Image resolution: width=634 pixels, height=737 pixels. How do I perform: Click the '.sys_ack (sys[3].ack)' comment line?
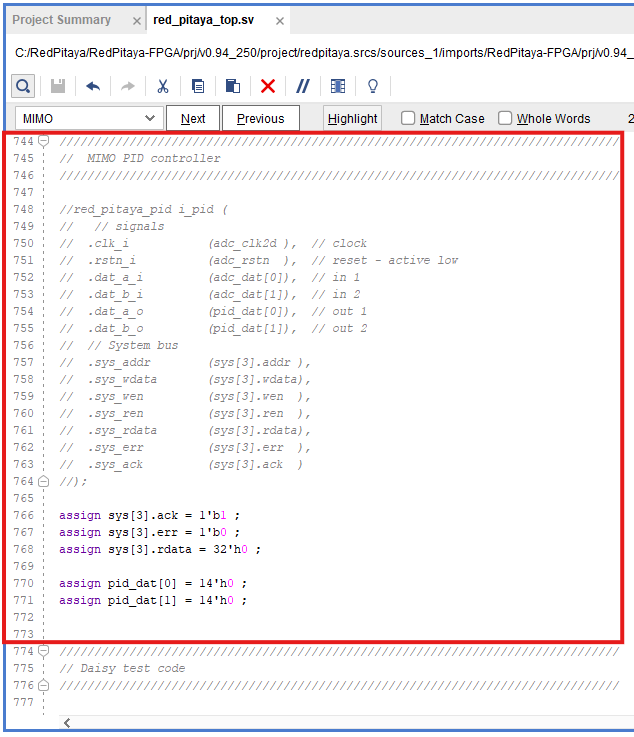181,464
